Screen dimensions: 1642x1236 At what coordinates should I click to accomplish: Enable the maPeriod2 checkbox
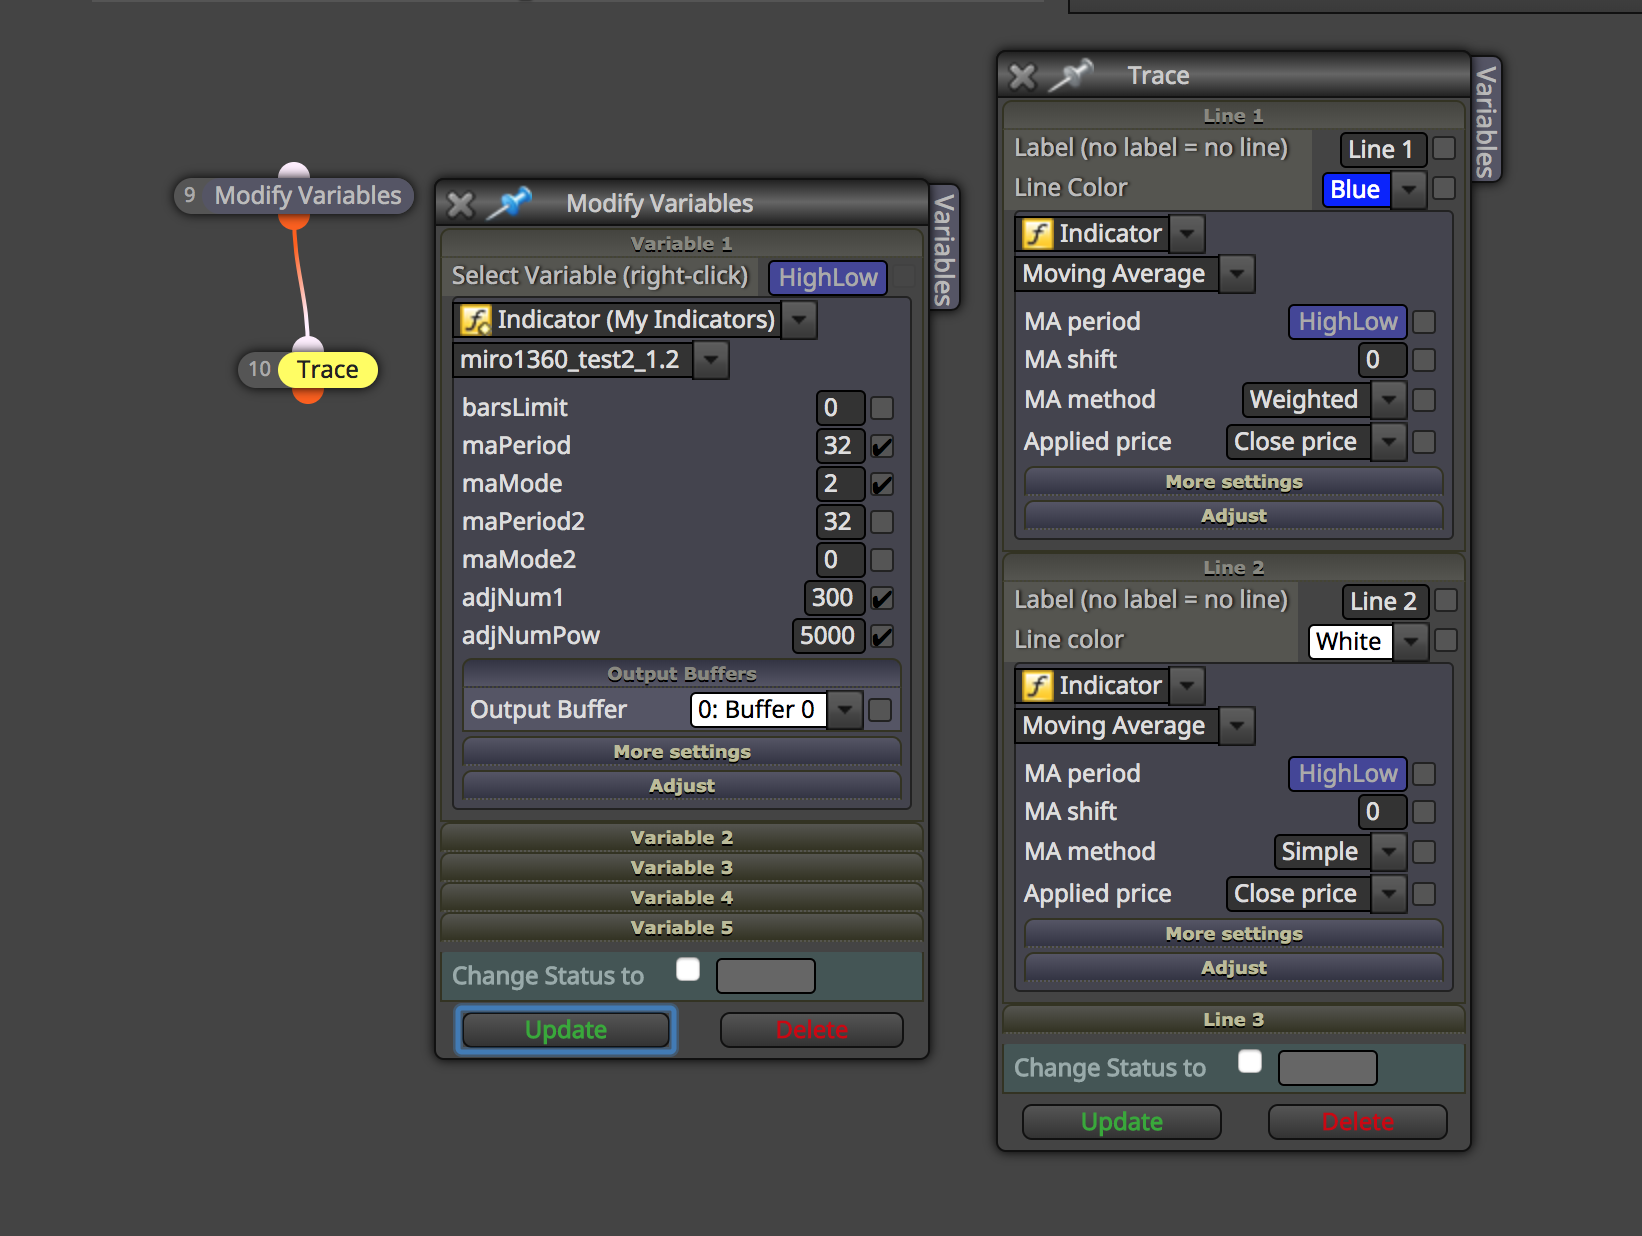point(882,522)
